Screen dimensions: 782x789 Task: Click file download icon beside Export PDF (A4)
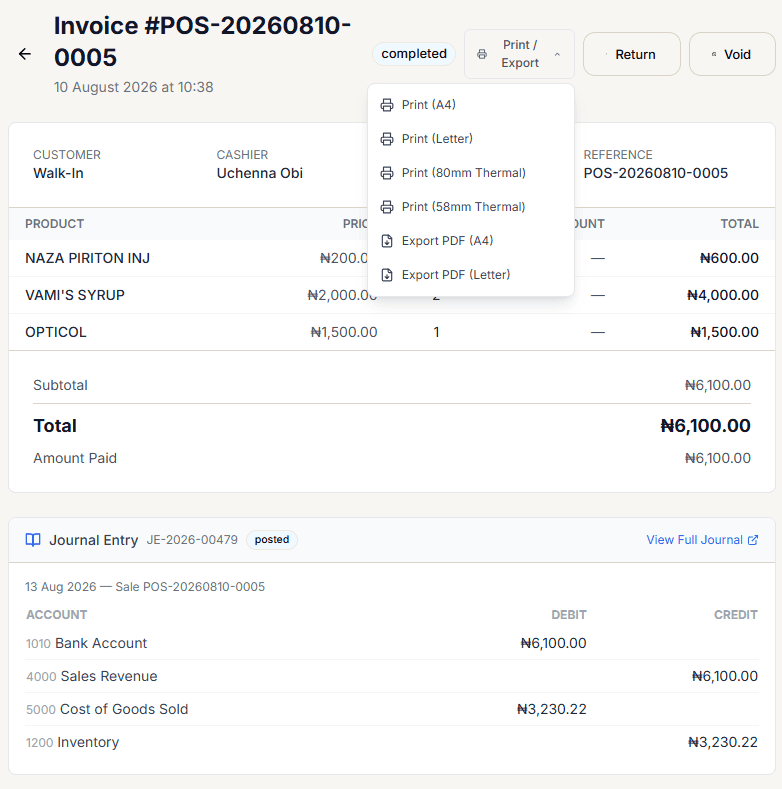point(386,241)
